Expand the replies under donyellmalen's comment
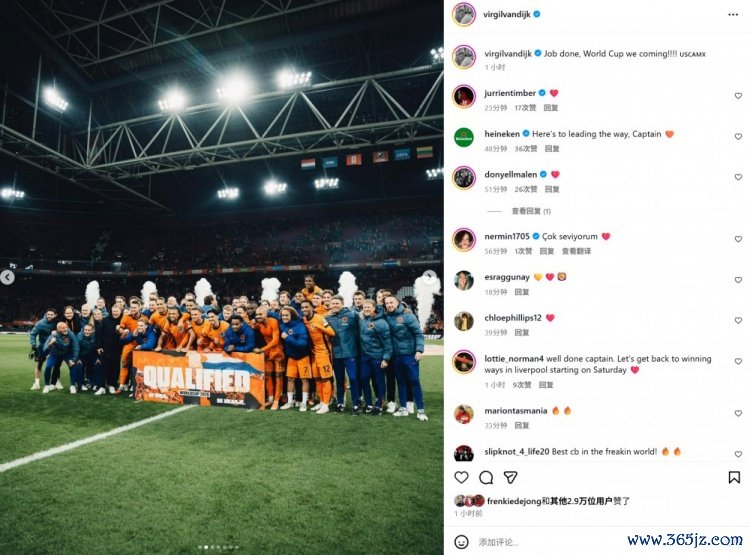Image resolution: width=750 pixels, height=555 pixels. click(531, 211)
